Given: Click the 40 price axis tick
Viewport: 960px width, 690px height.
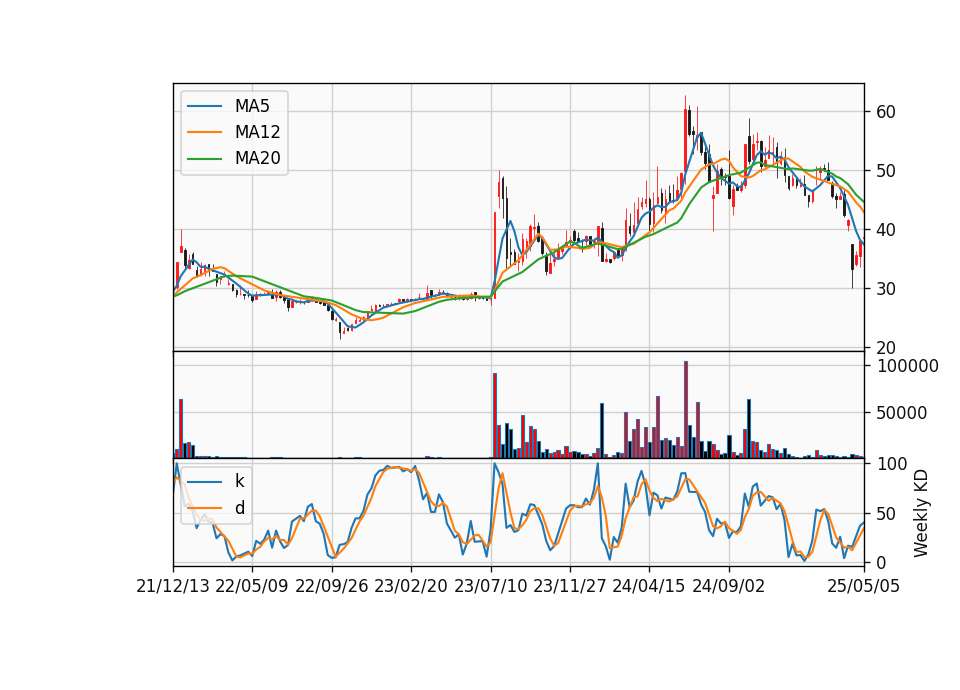Looking at the screenshot, I should coord(885,230).
